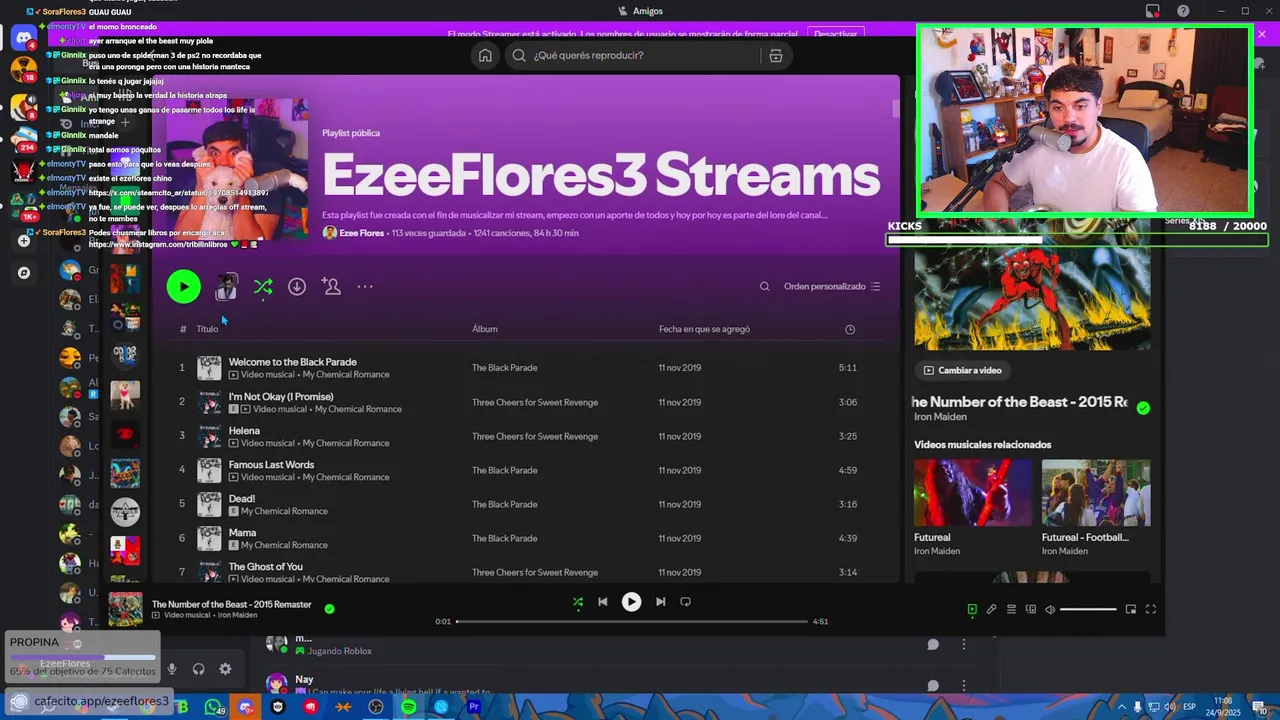Sort tracks by the Álbum column header
This screenshot has width=1280, height=720.
pyautogui.click(x=485, y=329)
